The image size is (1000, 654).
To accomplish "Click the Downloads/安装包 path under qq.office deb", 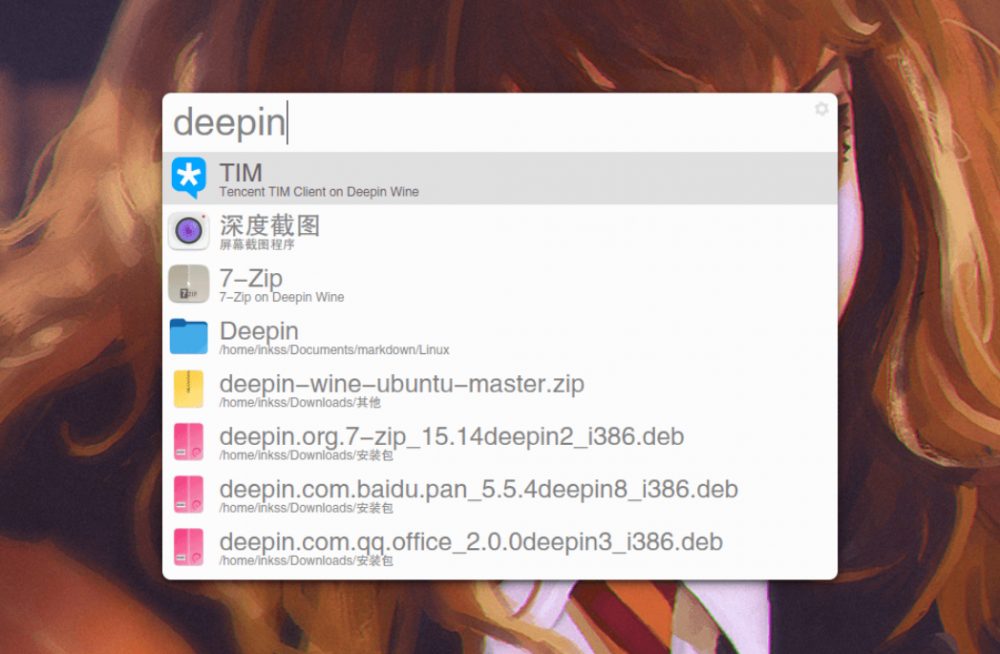I will click(x=306, y=561).
